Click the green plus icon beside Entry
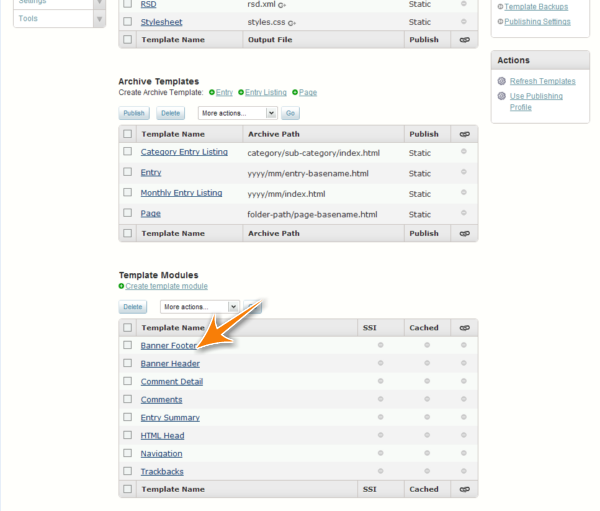Image resolution: width=600 pixels, height=511 pixels. 212,92
